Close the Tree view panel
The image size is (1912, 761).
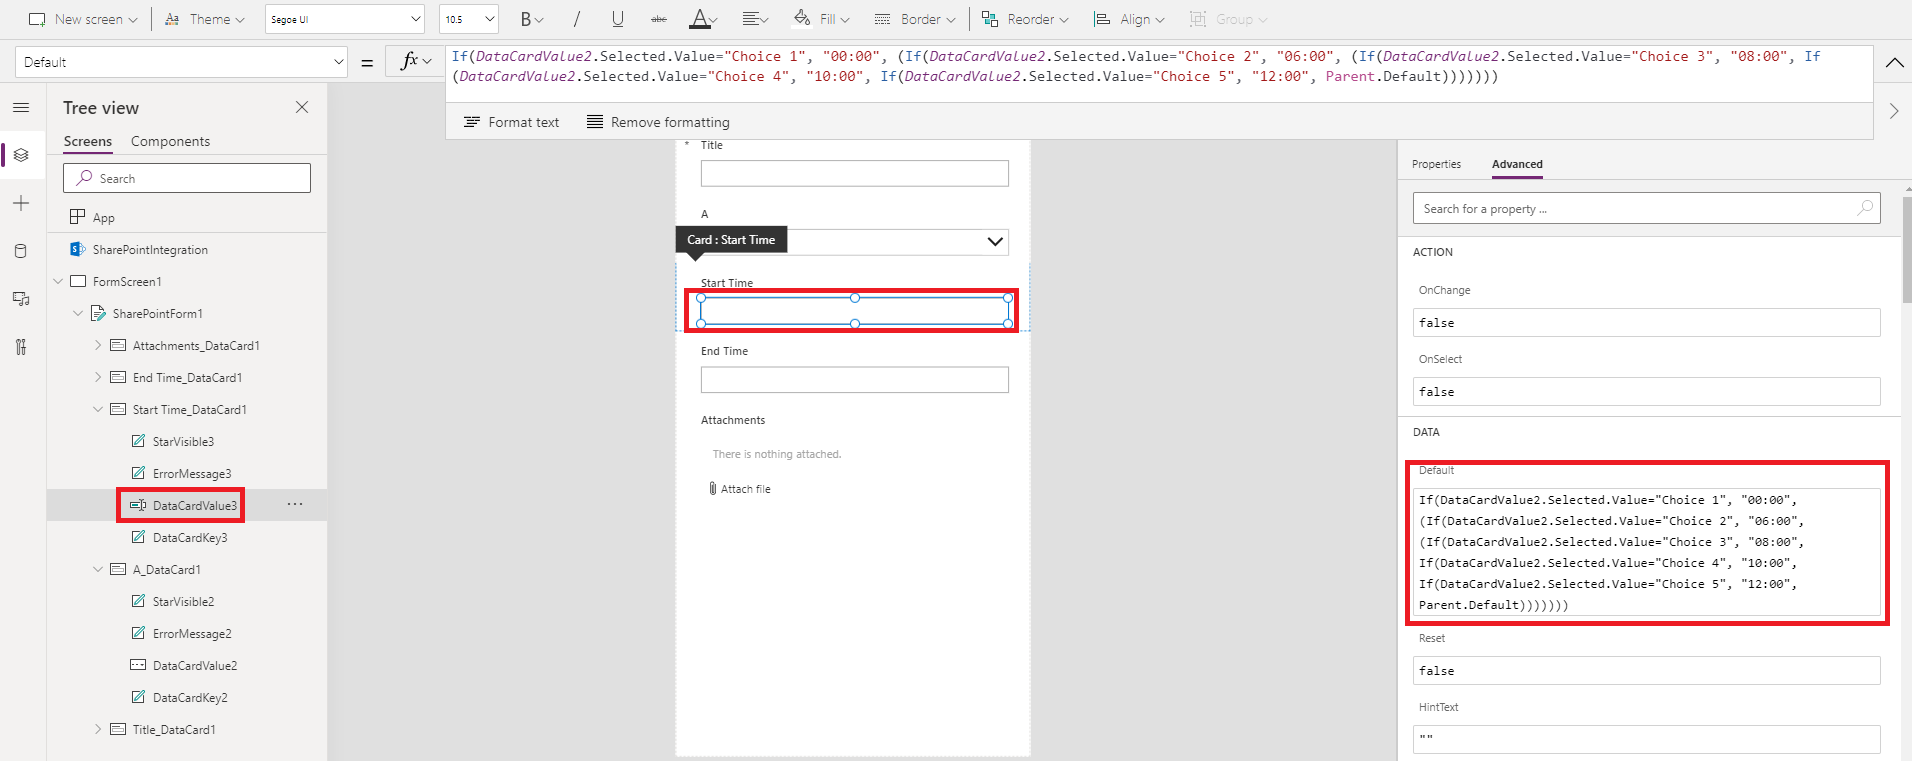pos(302,107)
